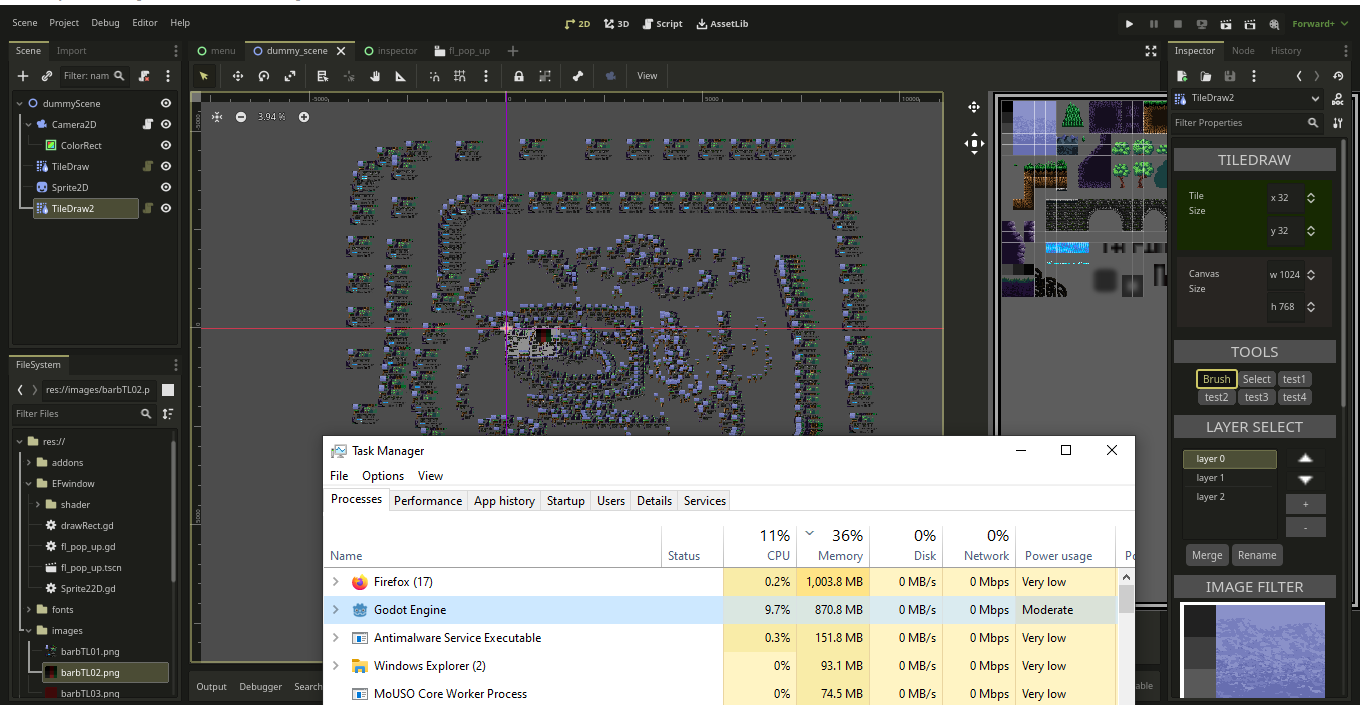Open the Debug menu
1360x705 pixels.
pyautogui.click(x=105, y=23)
